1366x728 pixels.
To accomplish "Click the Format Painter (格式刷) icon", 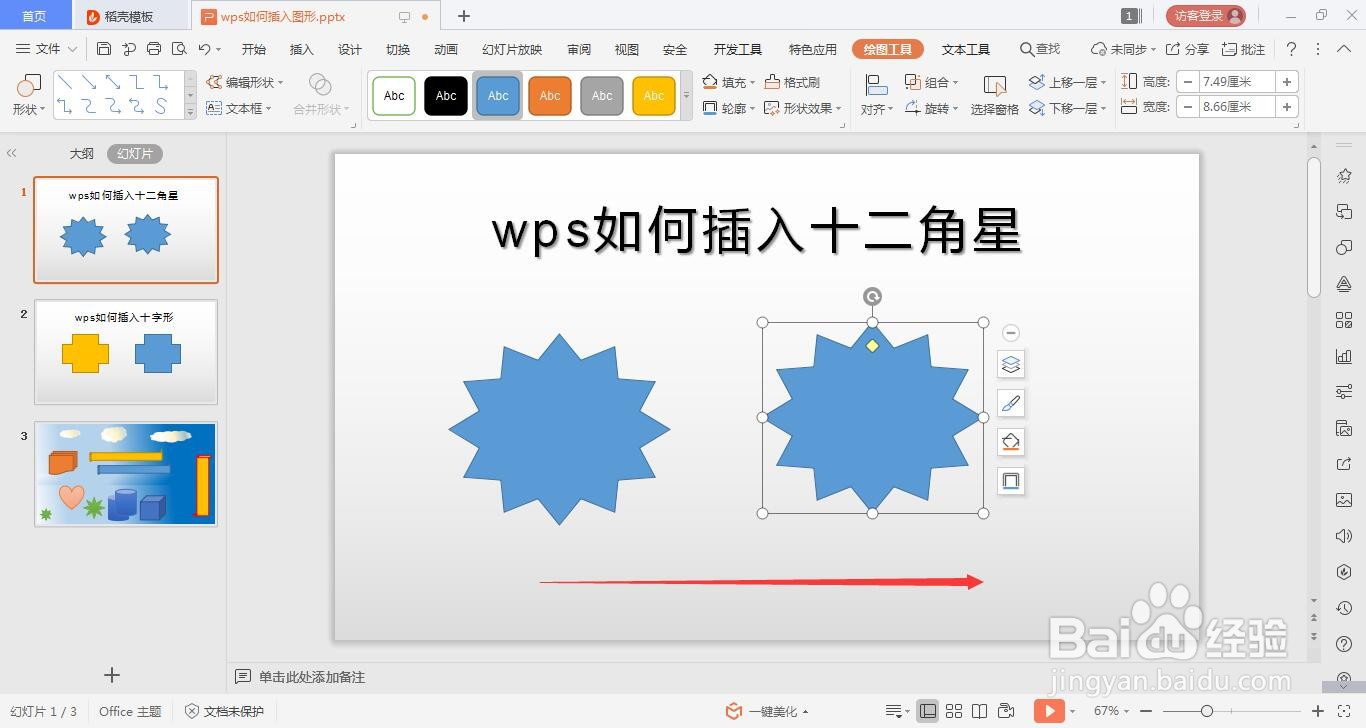I will click(x=792, y=82).
